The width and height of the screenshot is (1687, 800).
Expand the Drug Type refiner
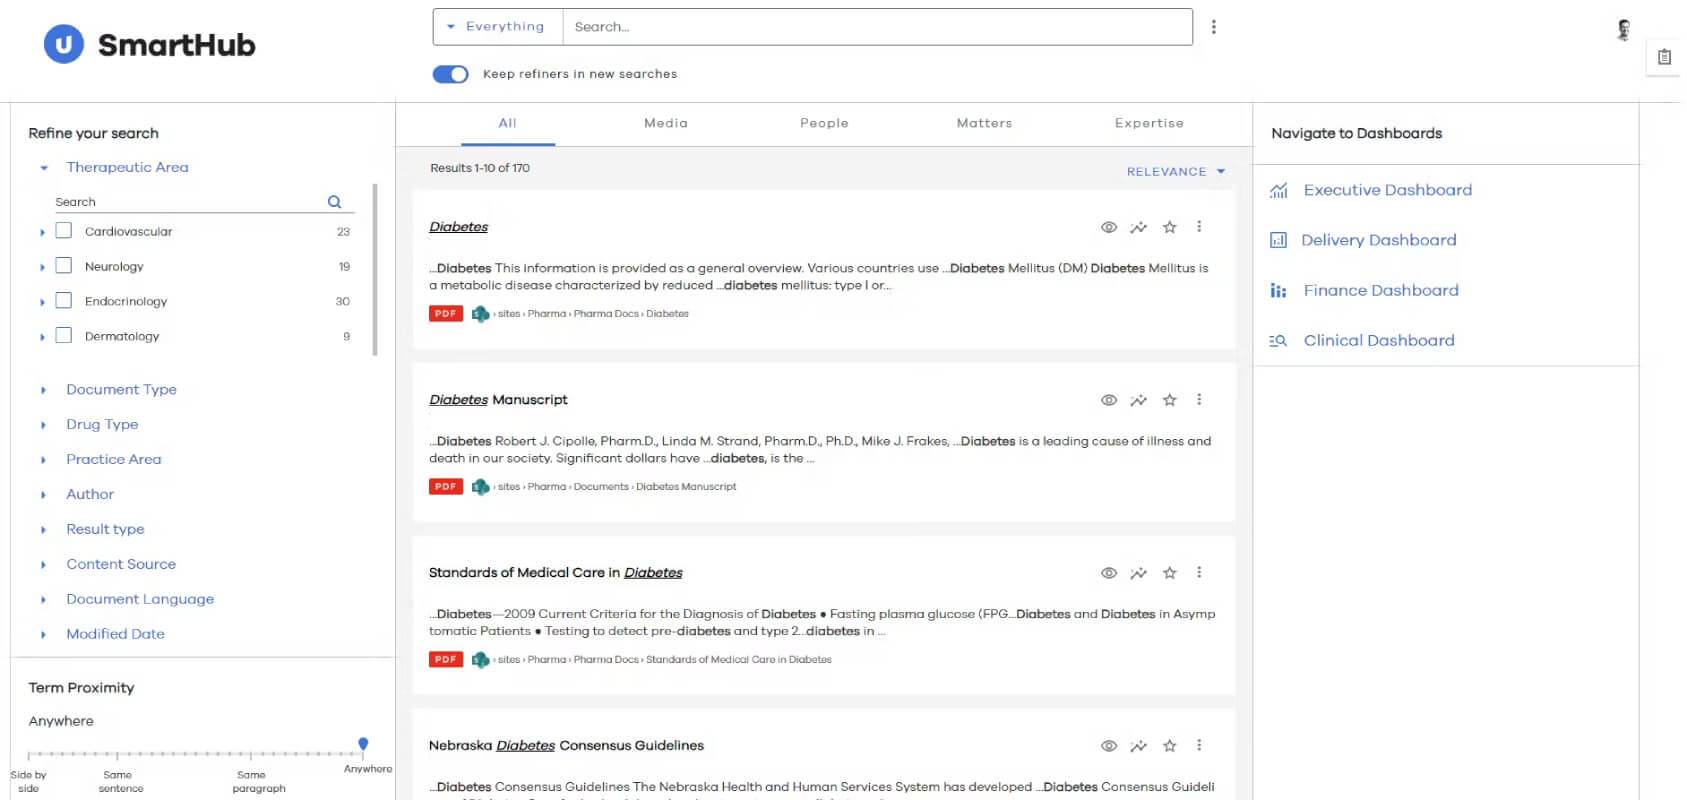click(x=43, y=425)
